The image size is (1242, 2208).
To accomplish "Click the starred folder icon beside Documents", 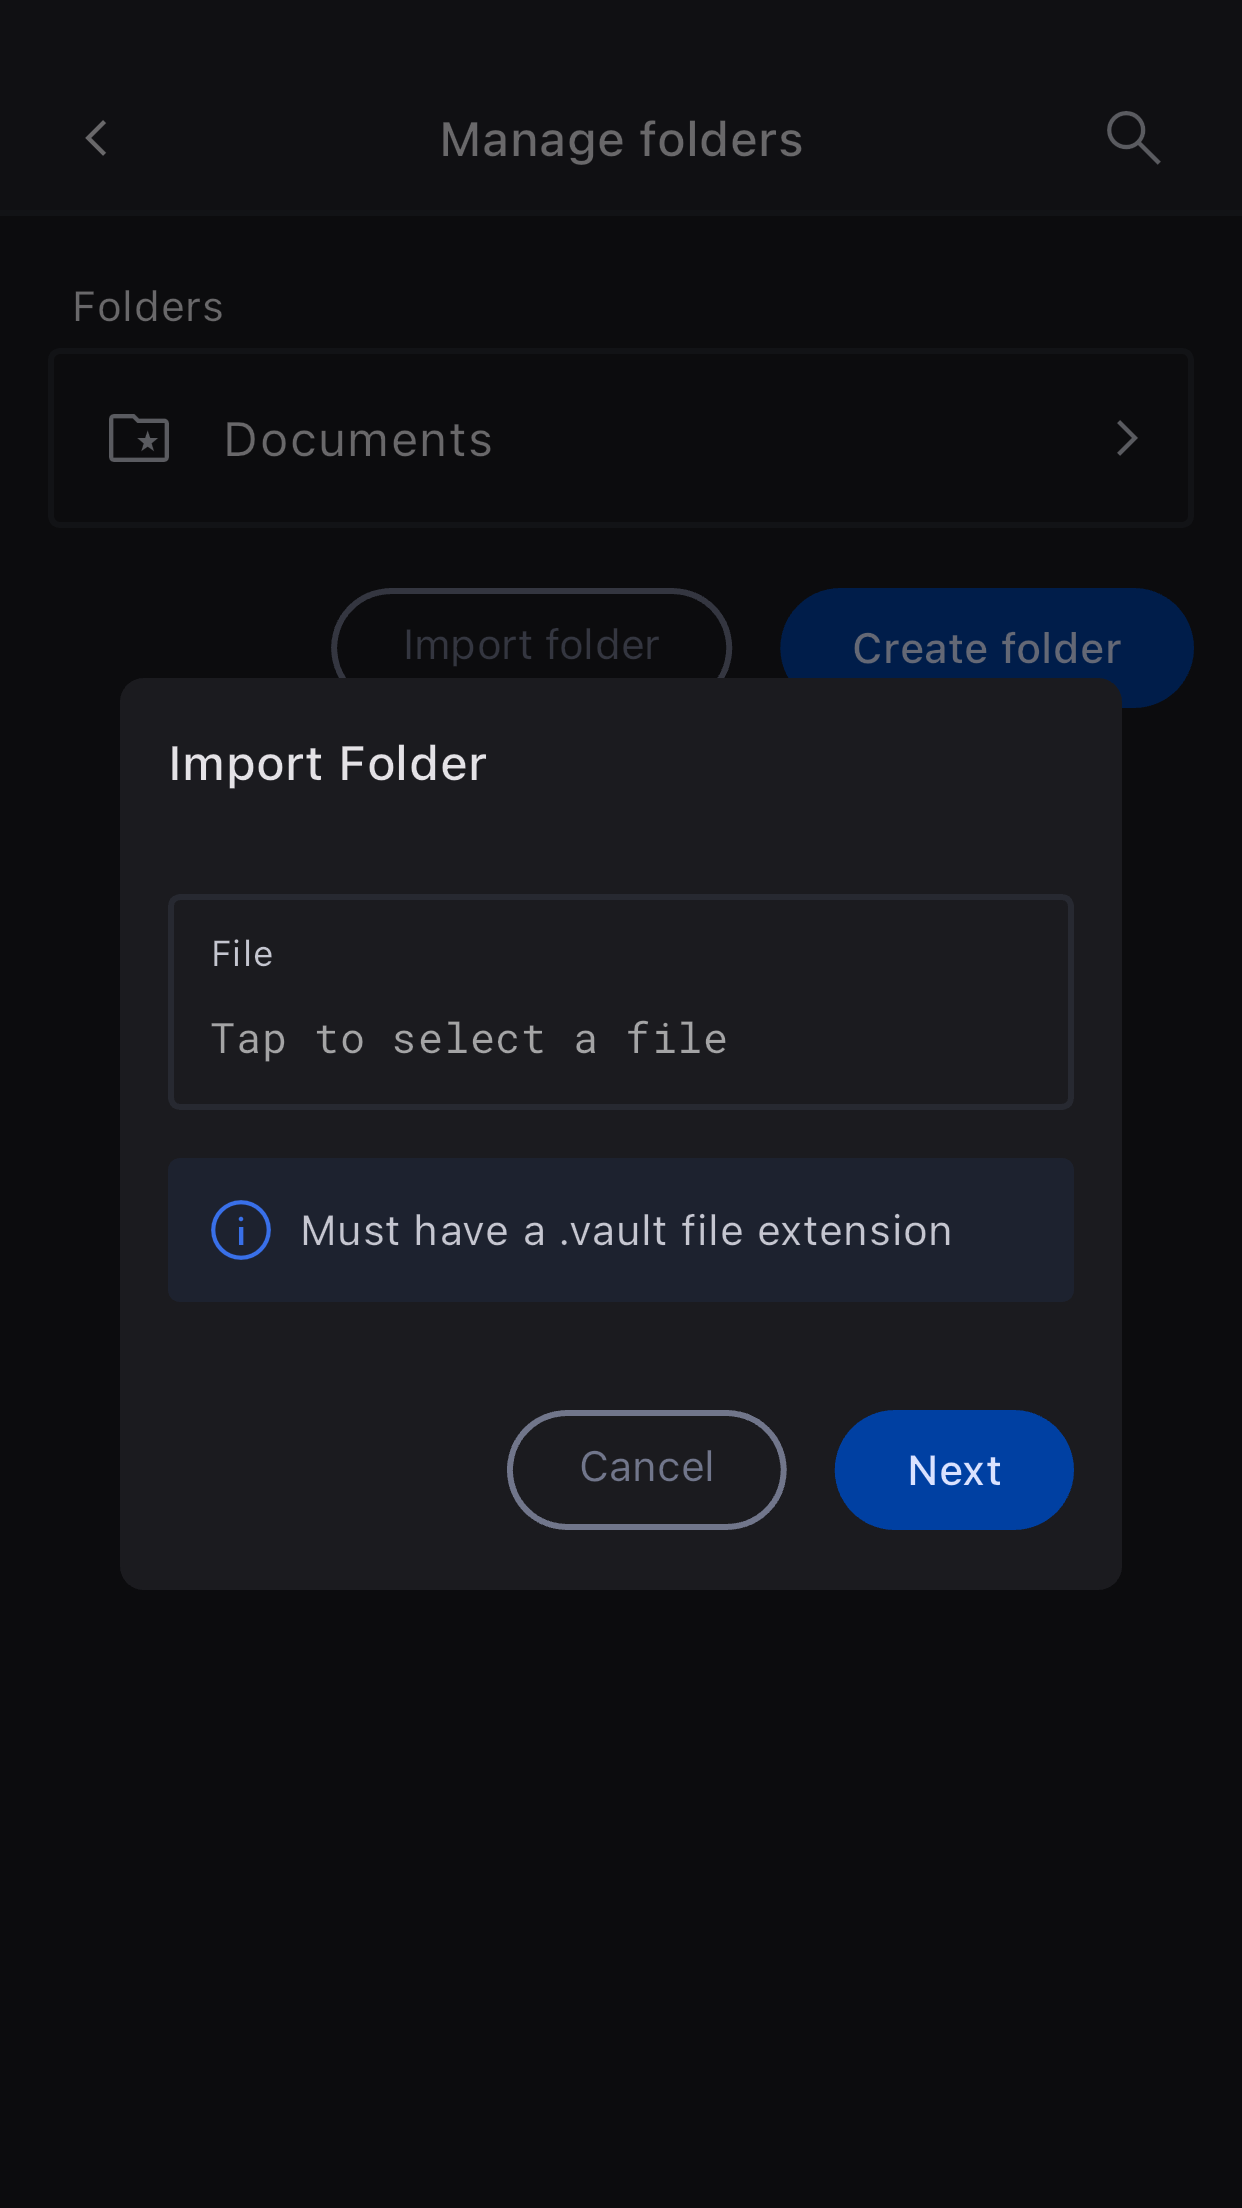I will point(139,438).
